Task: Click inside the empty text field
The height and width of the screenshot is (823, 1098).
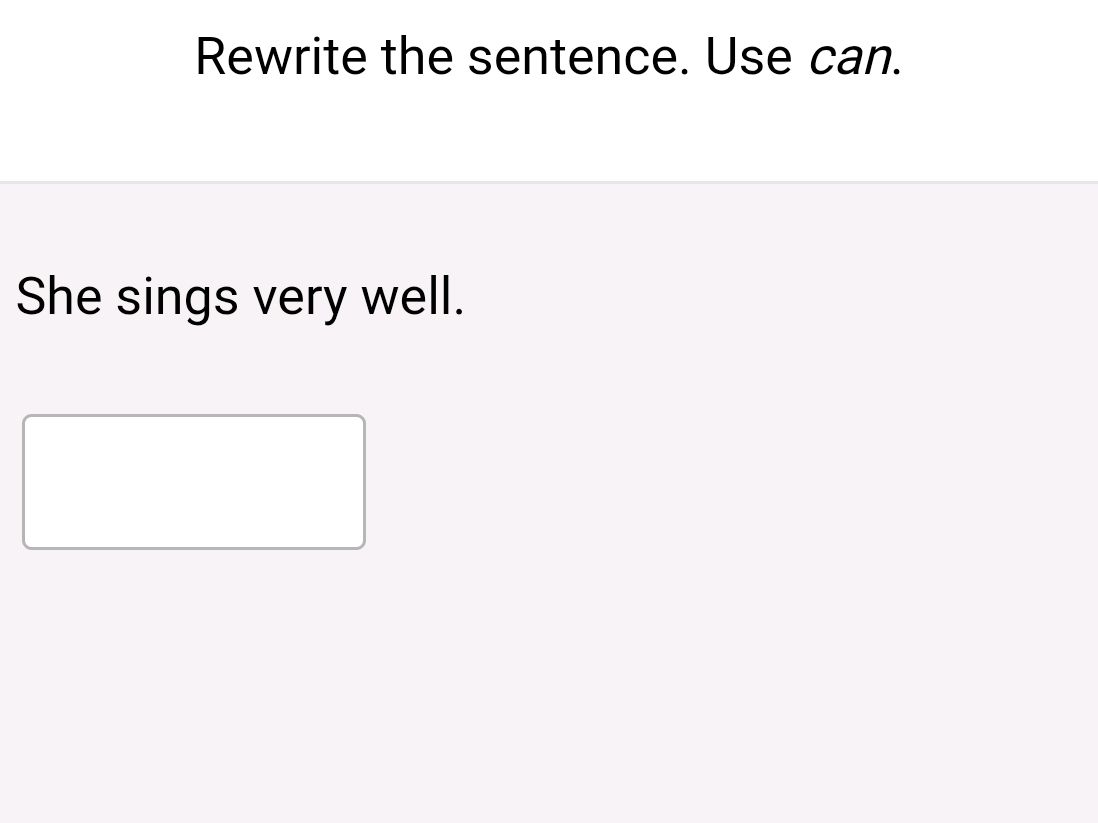Action: click(193, 481)
